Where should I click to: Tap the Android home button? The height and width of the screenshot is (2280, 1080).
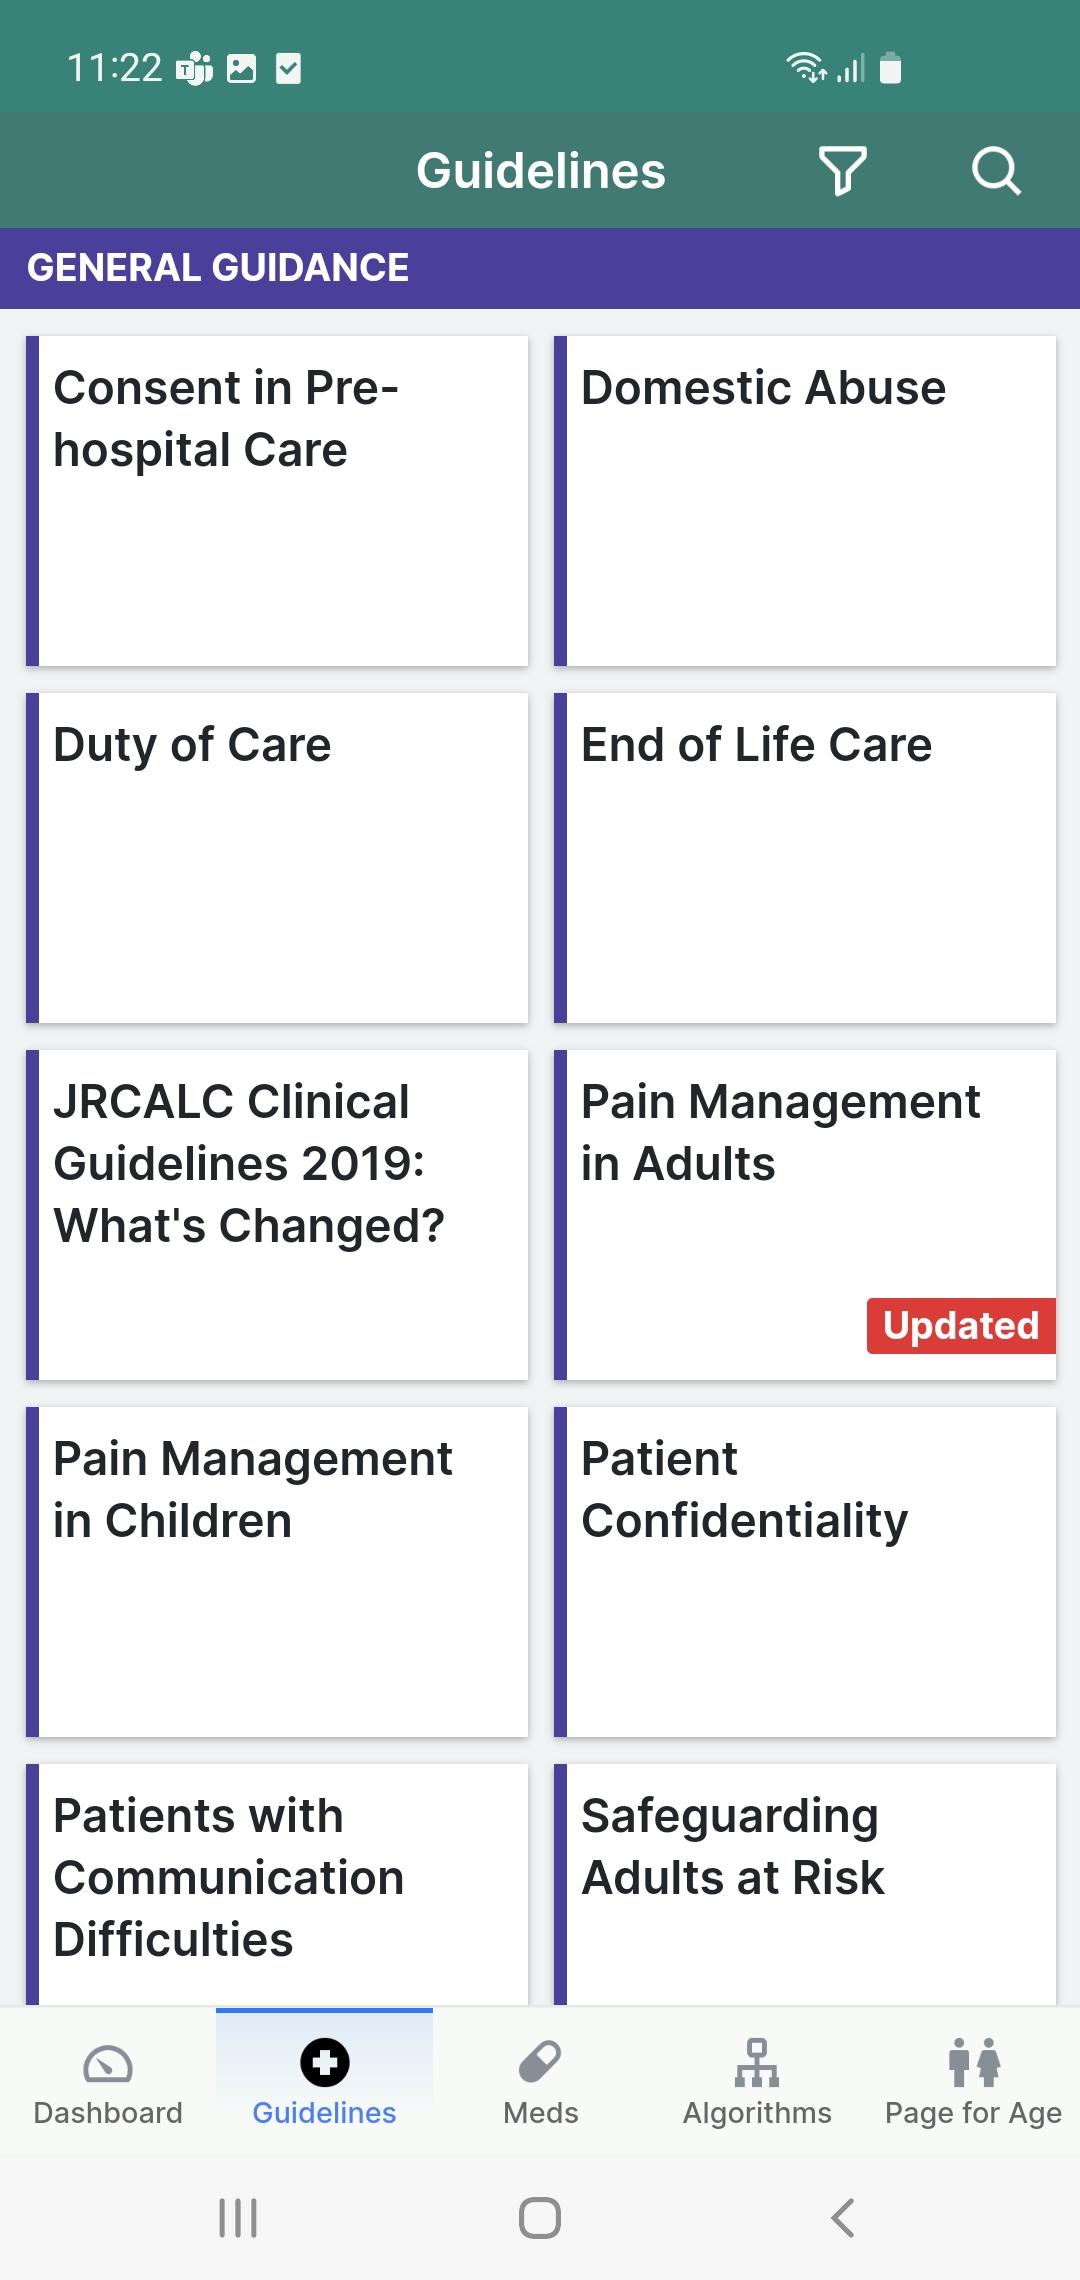click(540, 2218)
